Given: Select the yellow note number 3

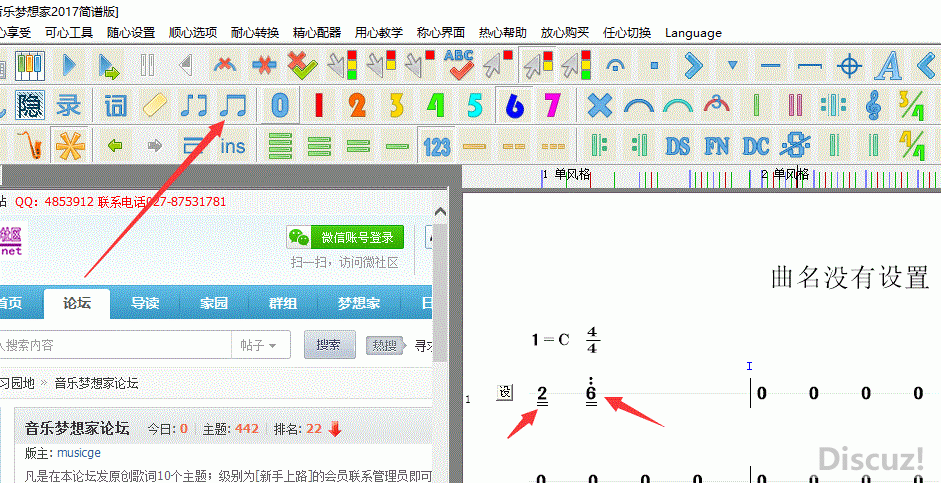Looking at the screenshot, I should pyautogui.click(x=397, y=106).
